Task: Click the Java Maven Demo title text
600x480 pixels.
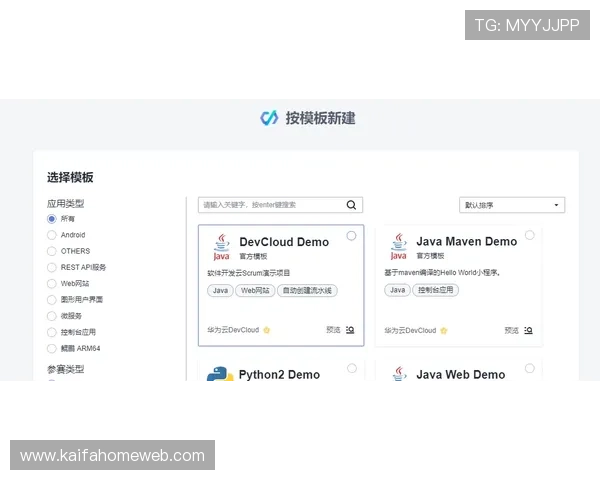Action: point(467,242)
